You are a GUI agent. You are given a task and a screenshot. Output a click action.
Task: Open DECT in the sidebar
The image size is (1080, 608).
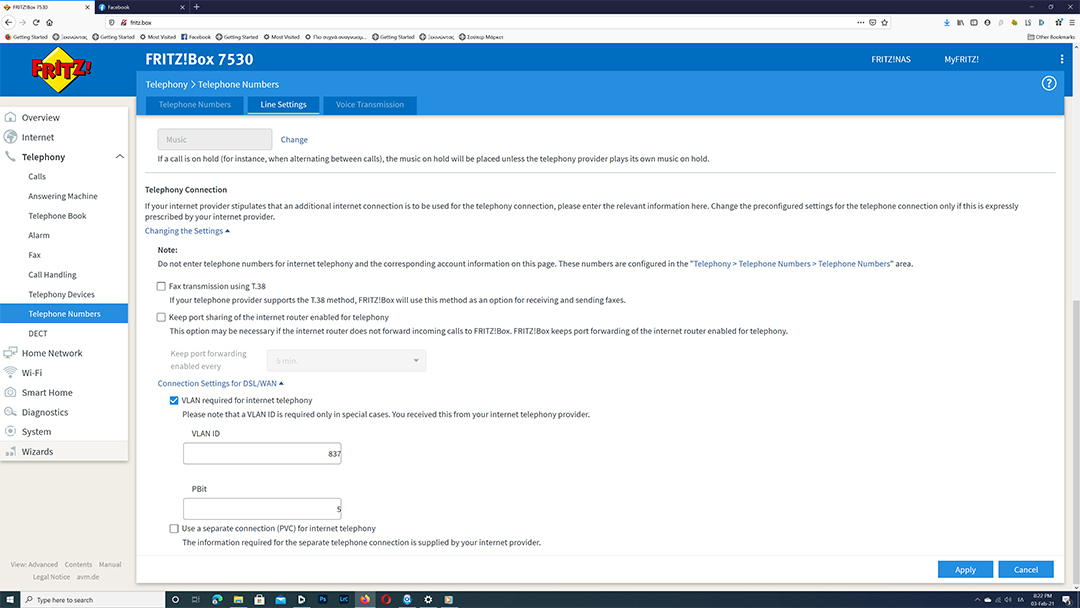(x=38, y=333)
